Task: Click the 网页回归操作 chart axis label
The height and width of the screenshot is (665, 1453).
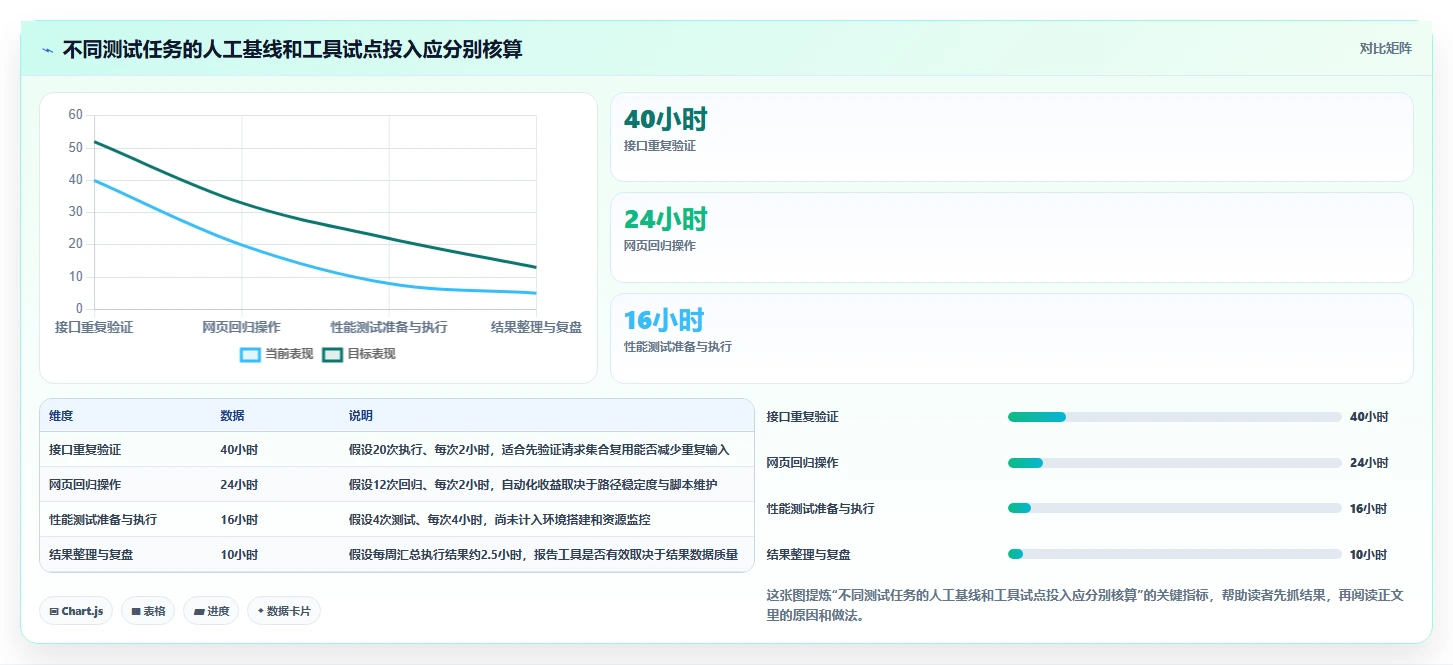Action: pyautogui.click(x=241, y=327)
